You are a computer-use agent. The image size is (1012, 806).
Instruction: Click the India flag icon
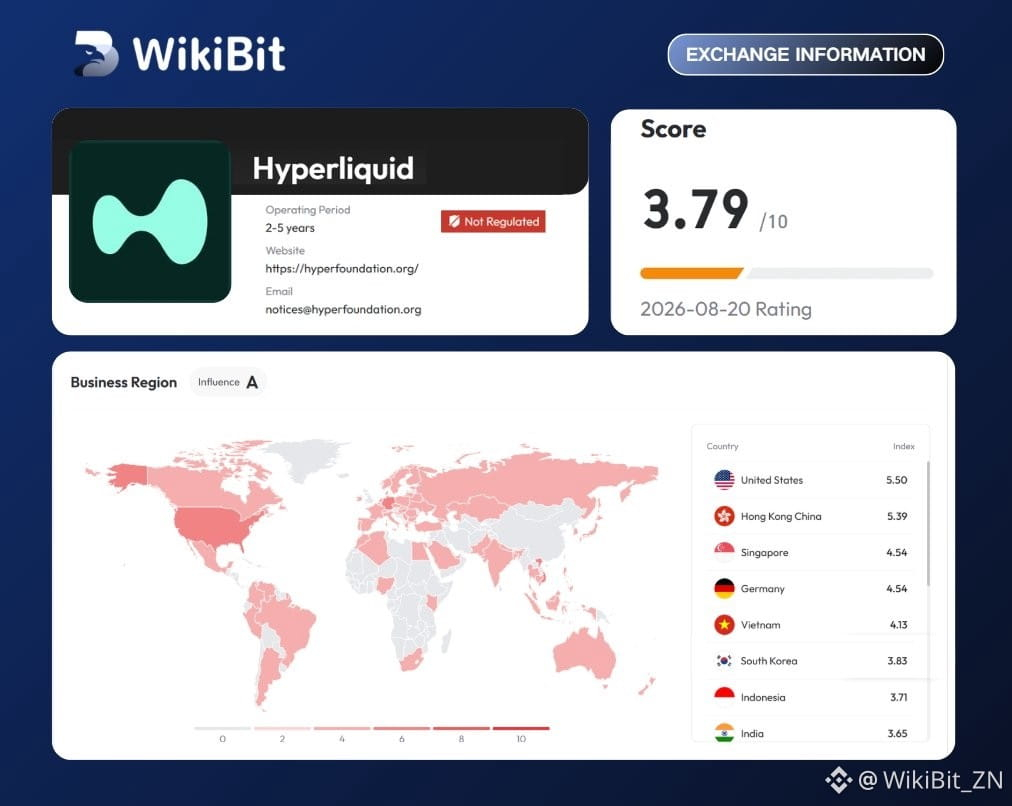724,733
